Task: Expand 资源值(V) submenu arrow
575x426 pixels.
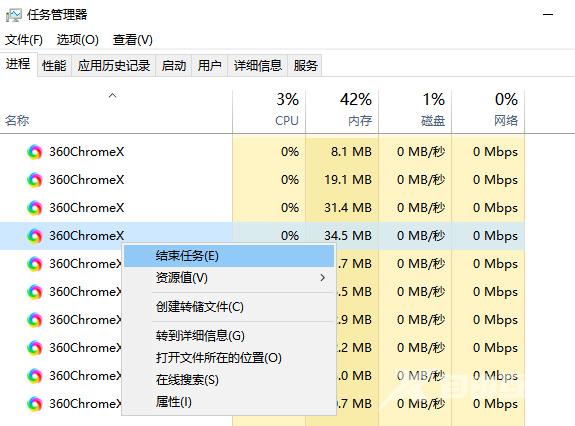Action: click(322, 278)
